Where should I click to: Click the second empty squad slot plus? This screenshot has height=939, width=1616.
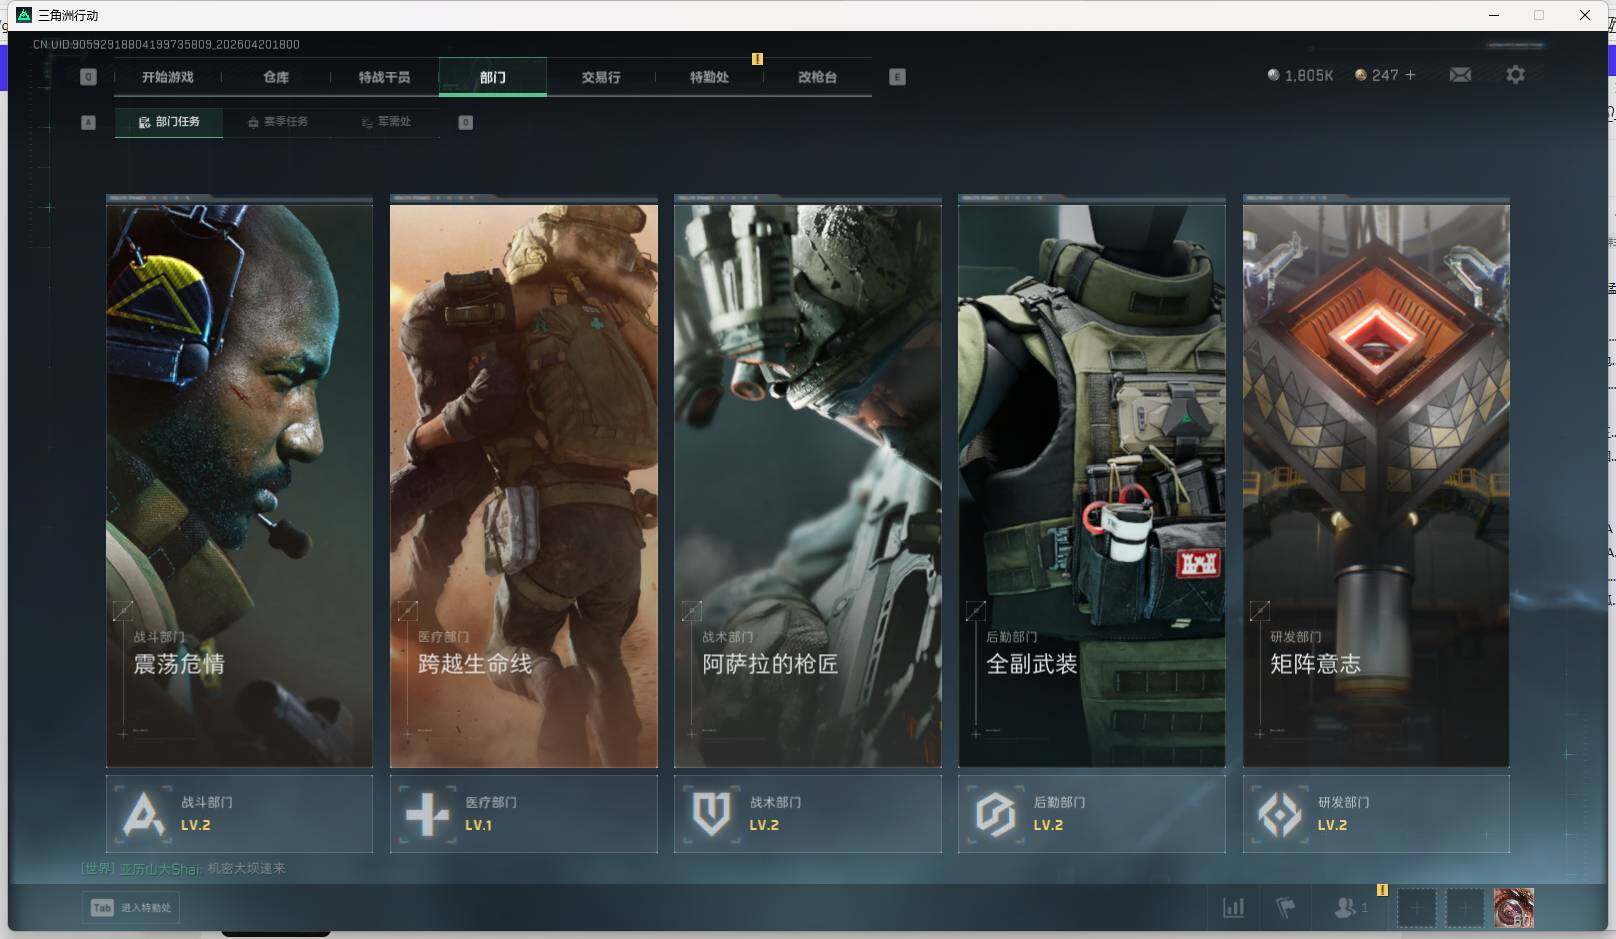[x=1464, y=908]
